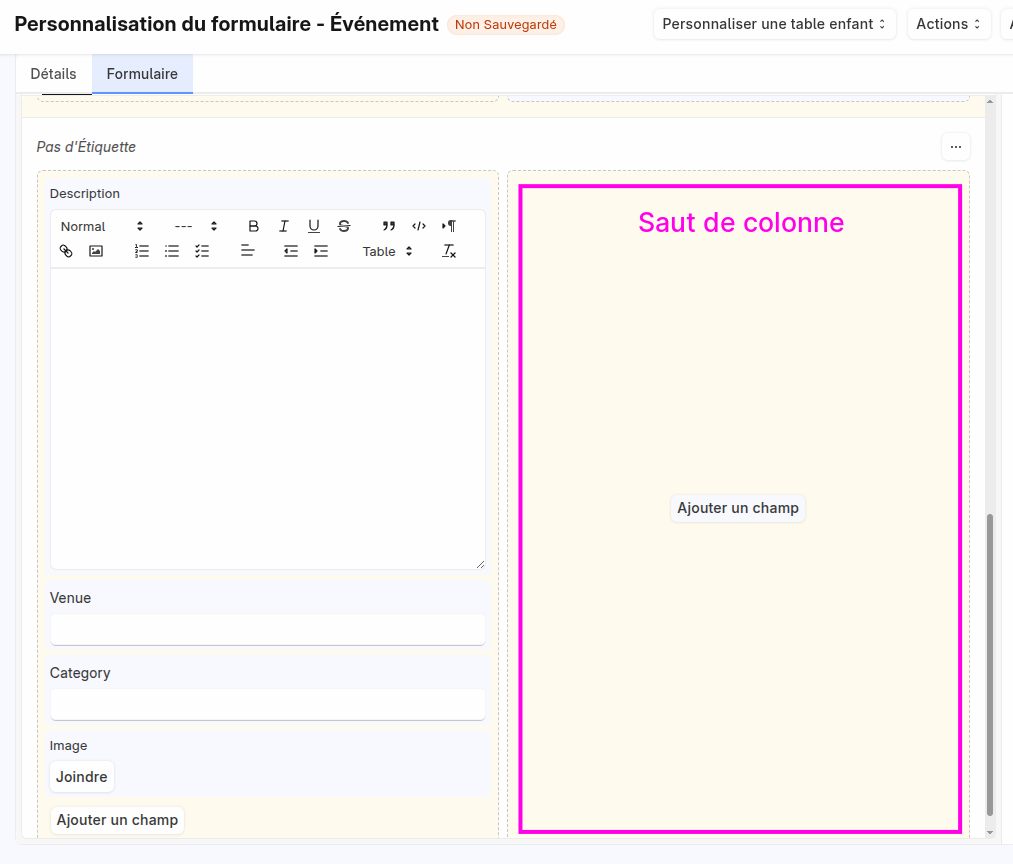Click Ajouter un champ in empty column
This screenshot has width=1013, height=864.
pos(738,508)
